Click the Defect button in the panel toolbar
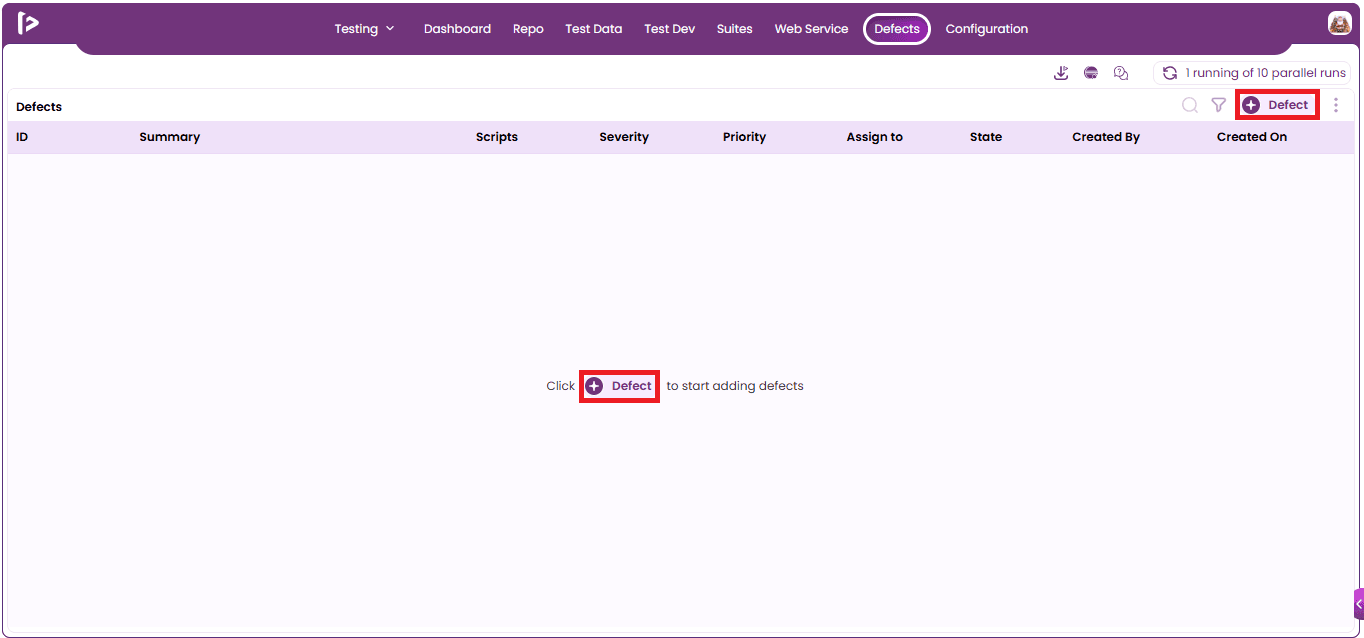 [x=1277, y=105]
